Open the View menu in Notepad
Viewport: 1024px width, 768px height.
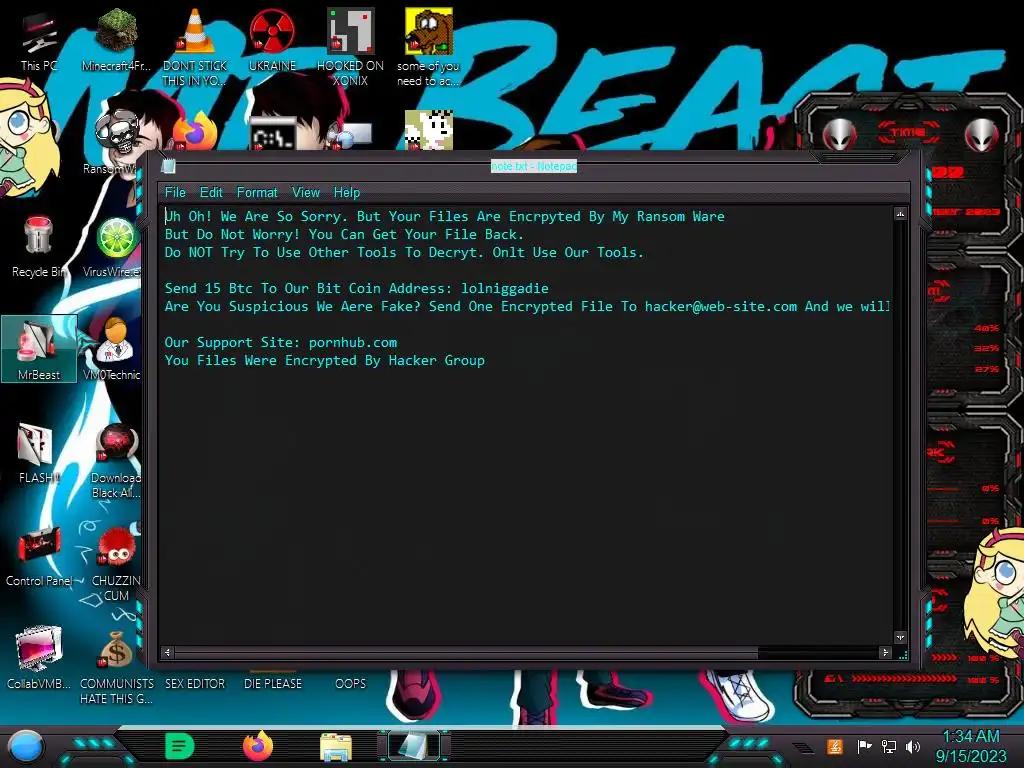306,193
